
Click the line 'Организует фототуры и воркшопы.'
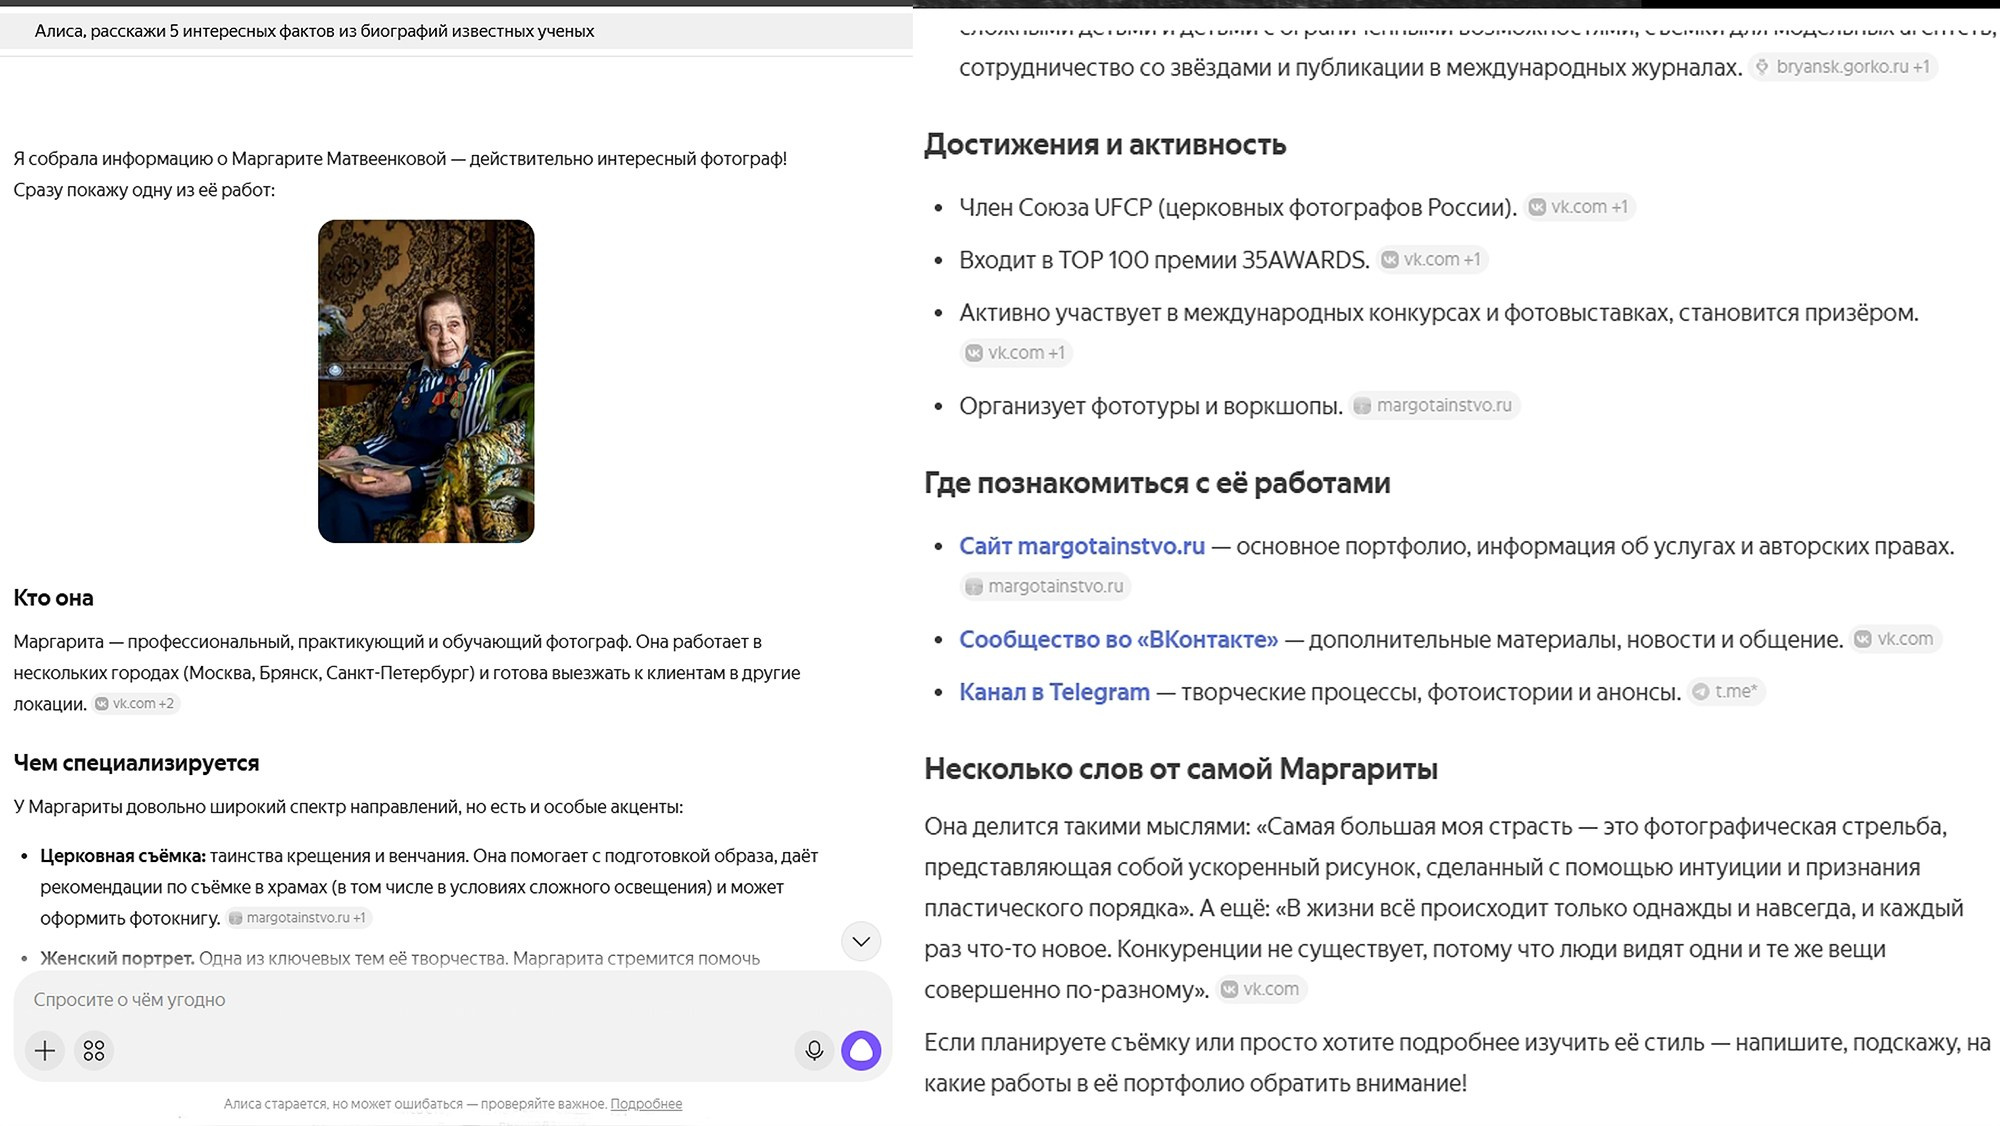1151,406
